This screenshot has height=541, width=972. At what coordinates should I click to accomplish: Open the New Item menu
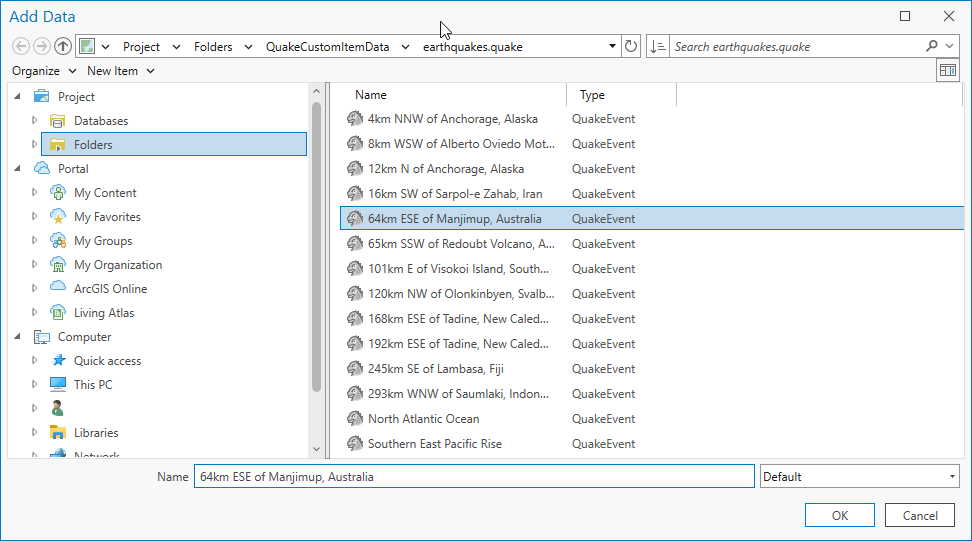click(120, 71)
